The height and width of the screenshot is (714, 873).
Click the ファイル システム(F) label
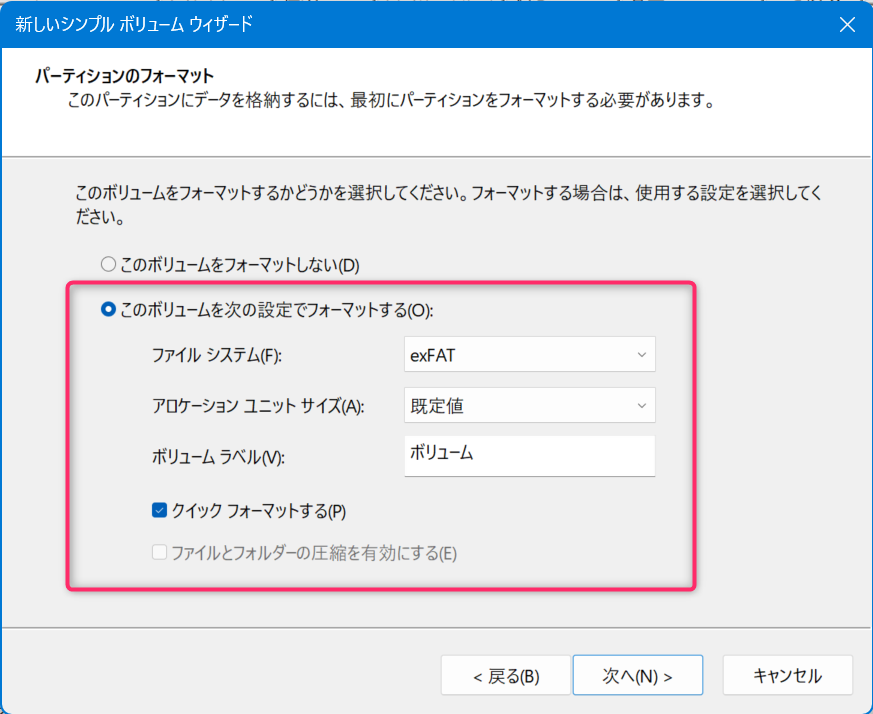217,355
